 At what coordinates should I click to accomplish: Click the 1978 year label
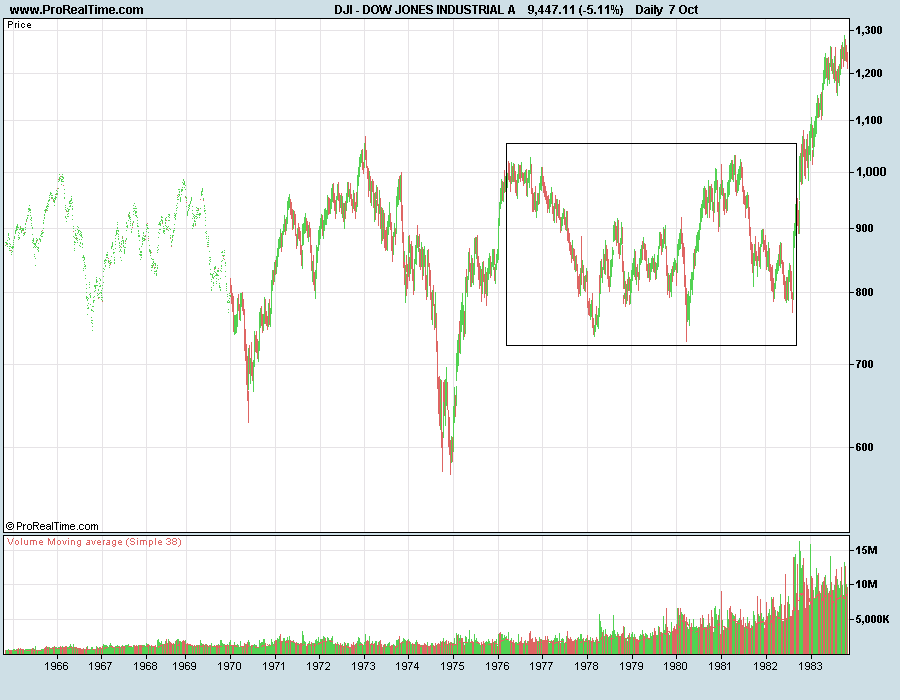point(586,666)
